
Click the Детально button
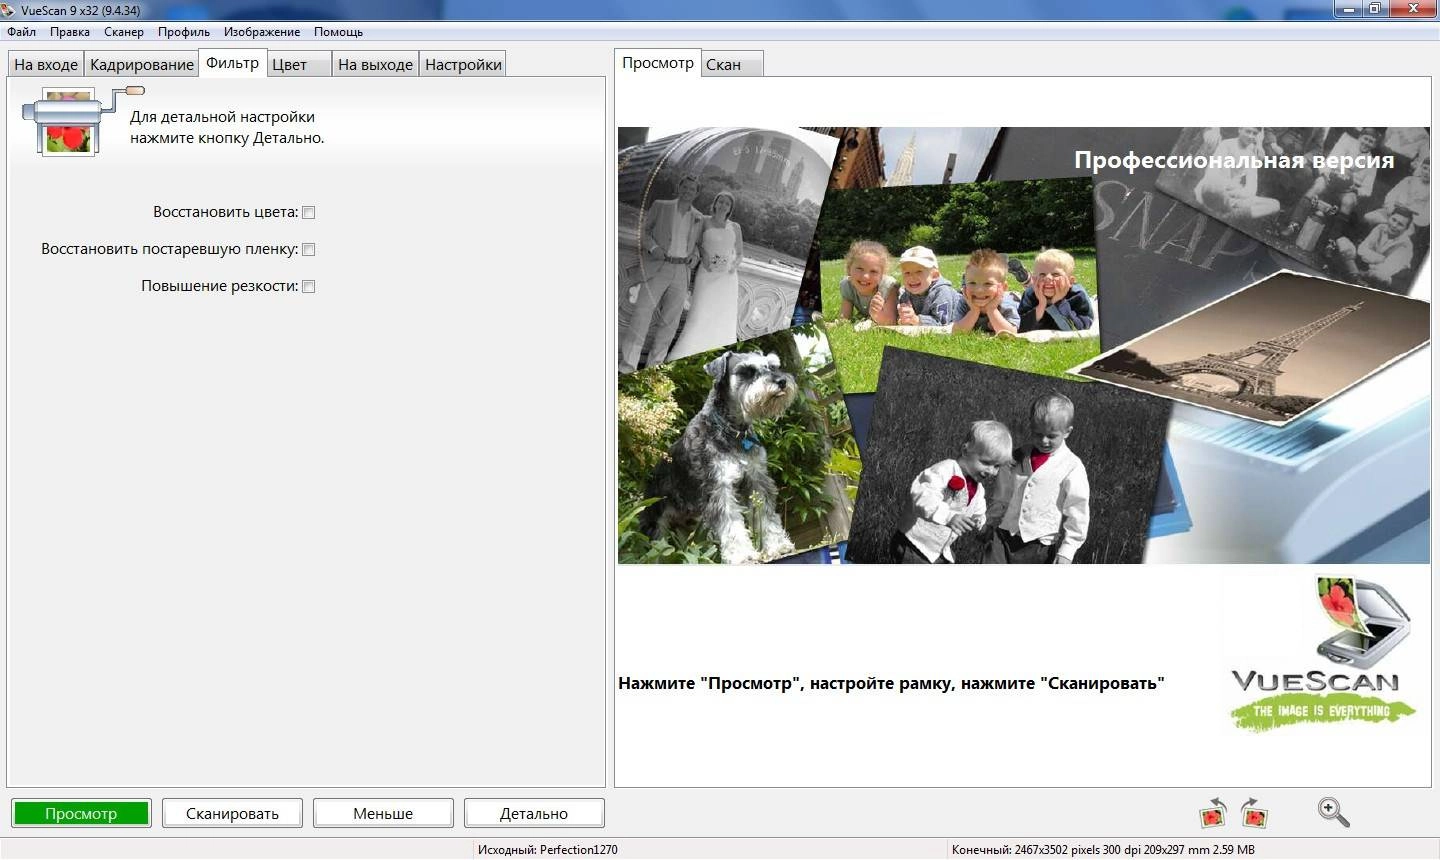click(534, 813)
